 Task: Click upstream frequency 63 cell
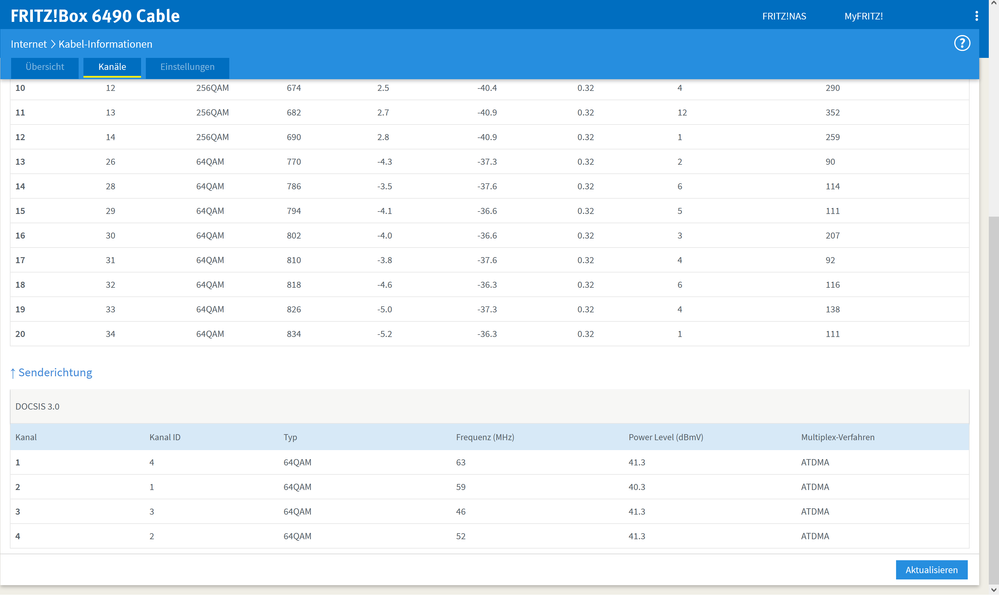coord(461,462)
